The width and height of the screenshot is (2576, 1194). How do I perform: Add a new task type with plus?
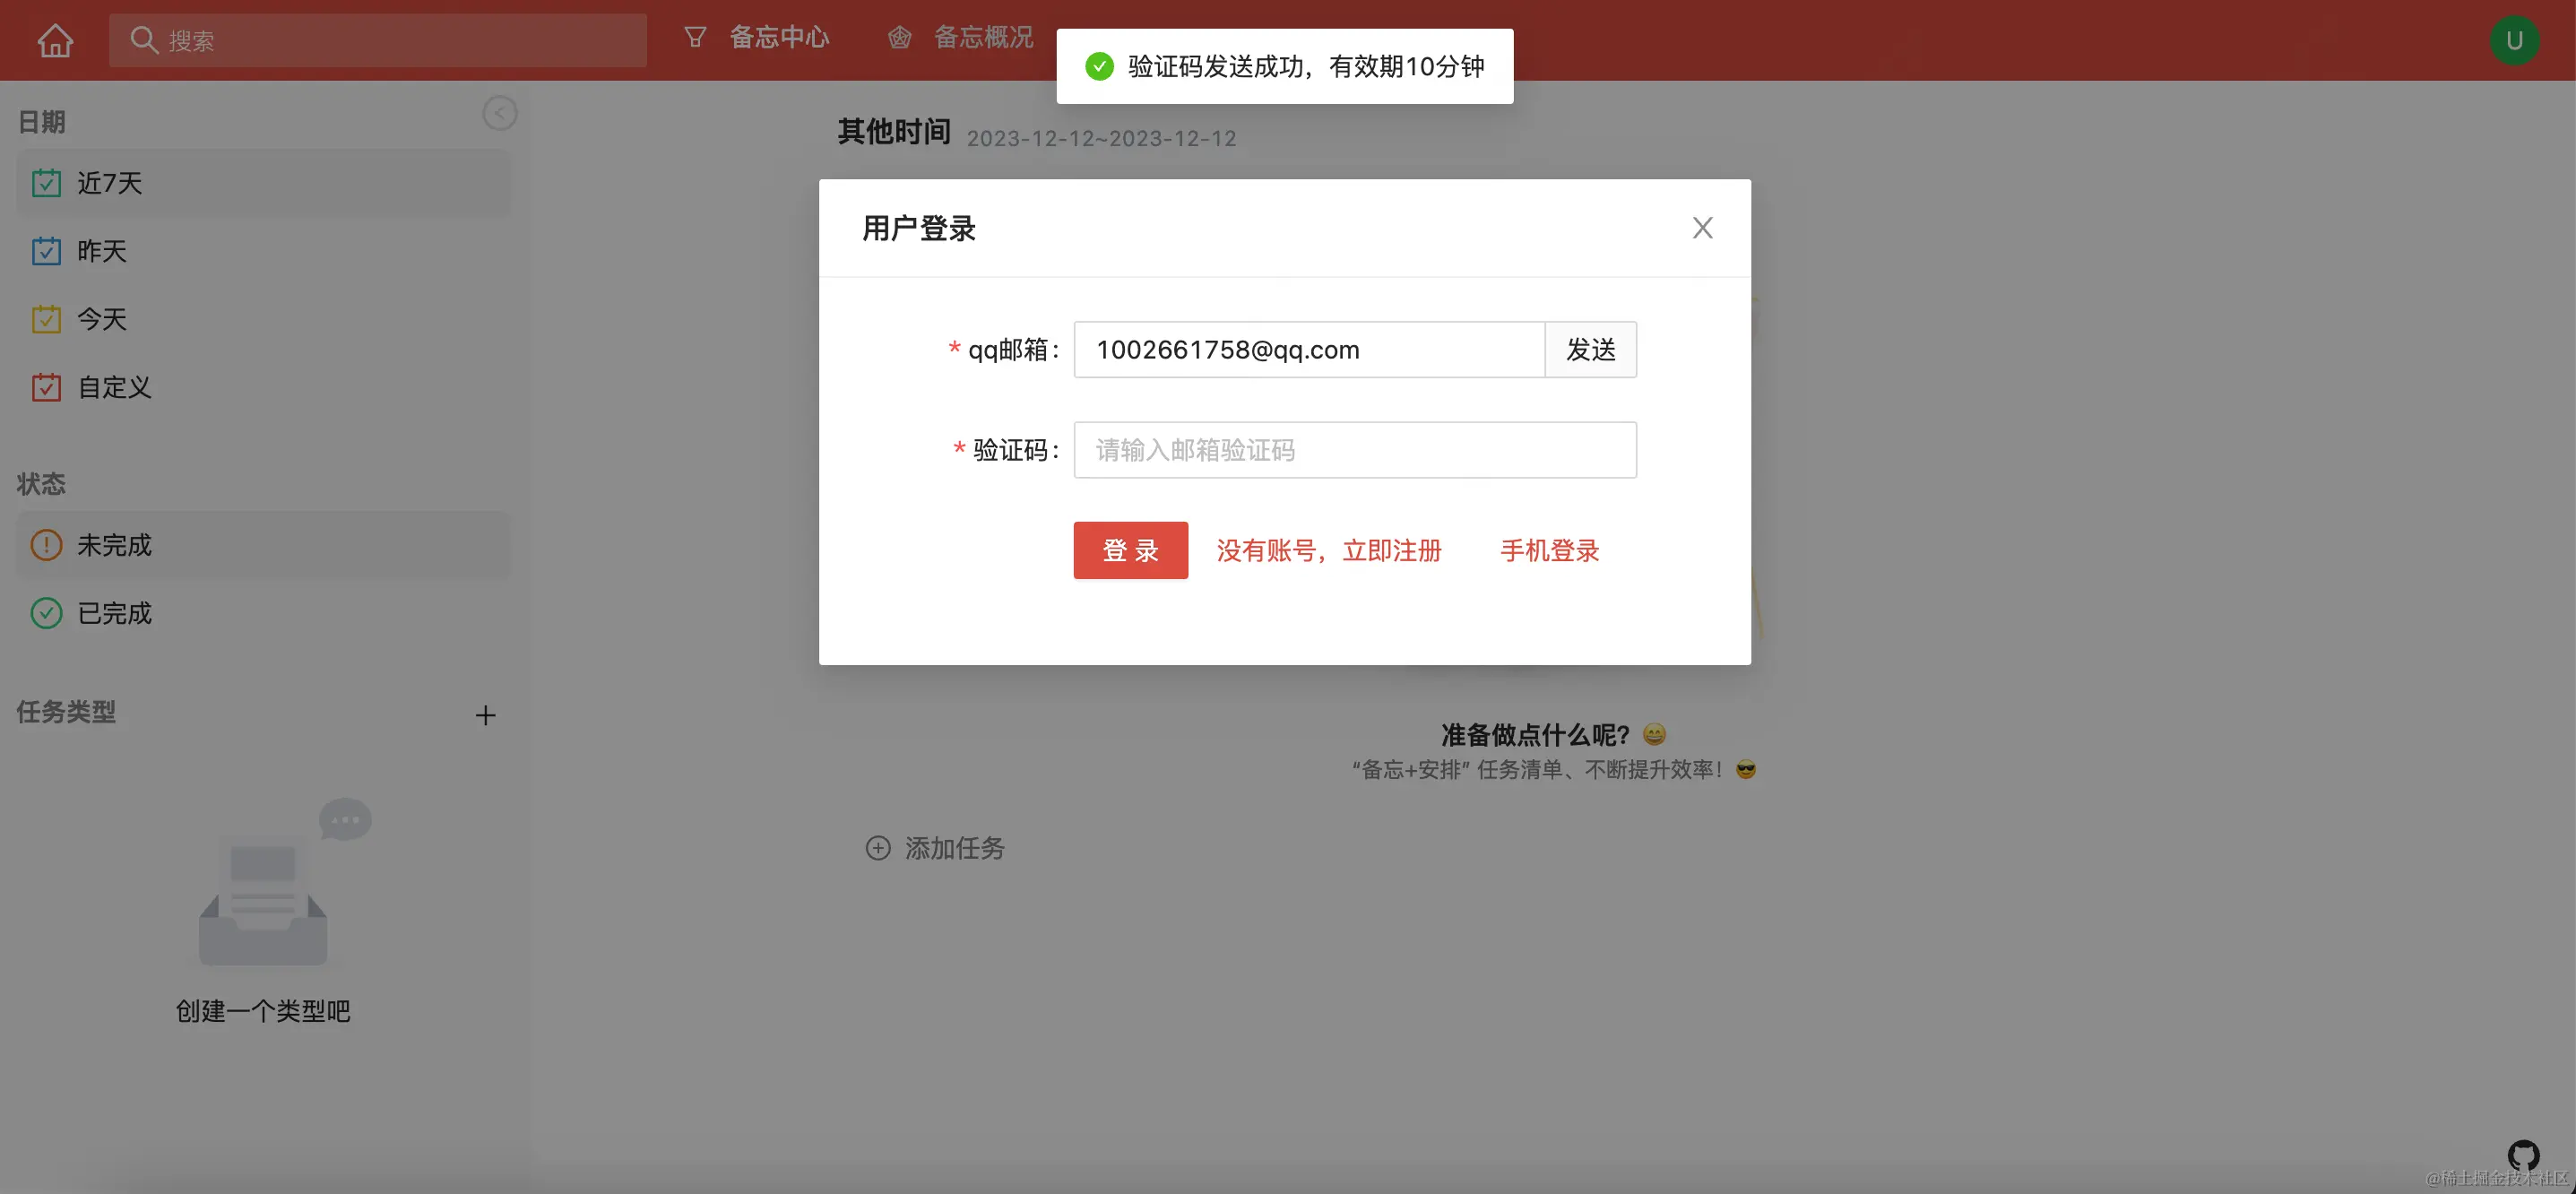tap(485, 715)
